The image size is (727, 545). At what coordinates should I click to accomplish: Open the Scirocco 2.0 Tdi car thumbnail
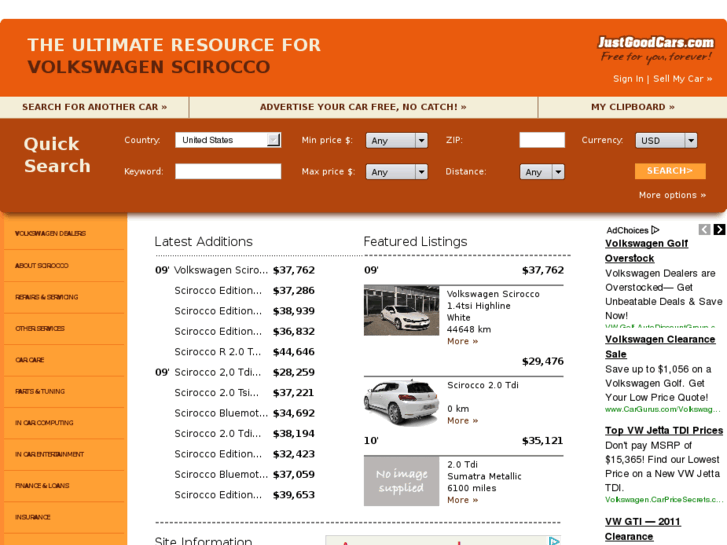click(402, 402)
